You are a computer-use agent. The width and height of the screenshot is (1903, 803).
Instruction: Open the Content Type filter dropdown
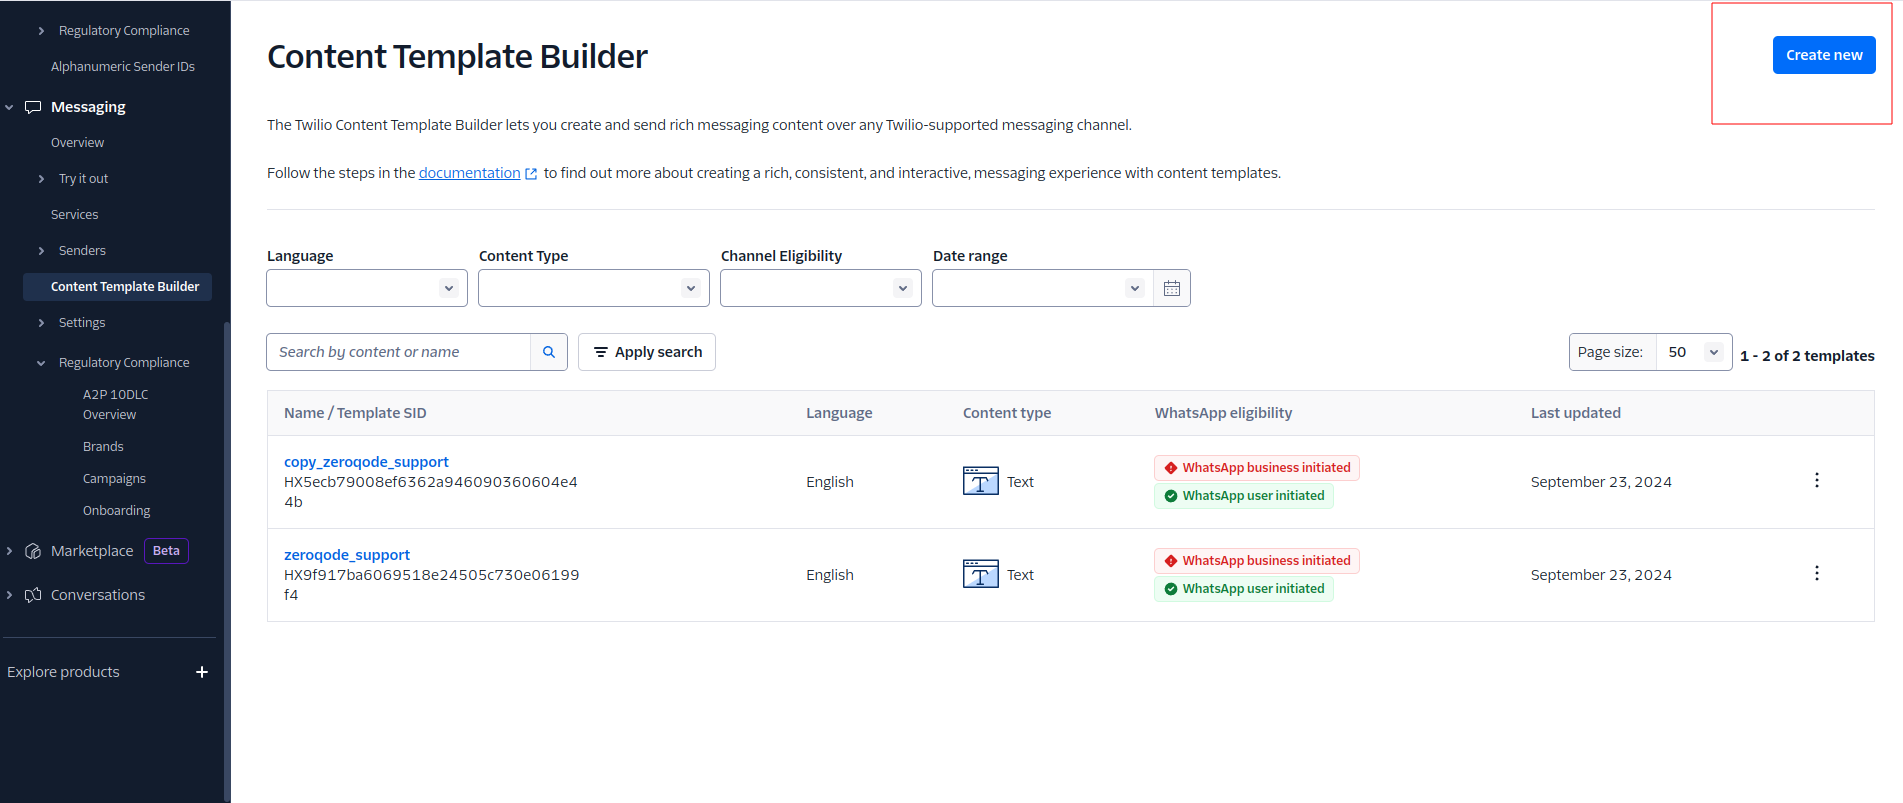(594, 288)
